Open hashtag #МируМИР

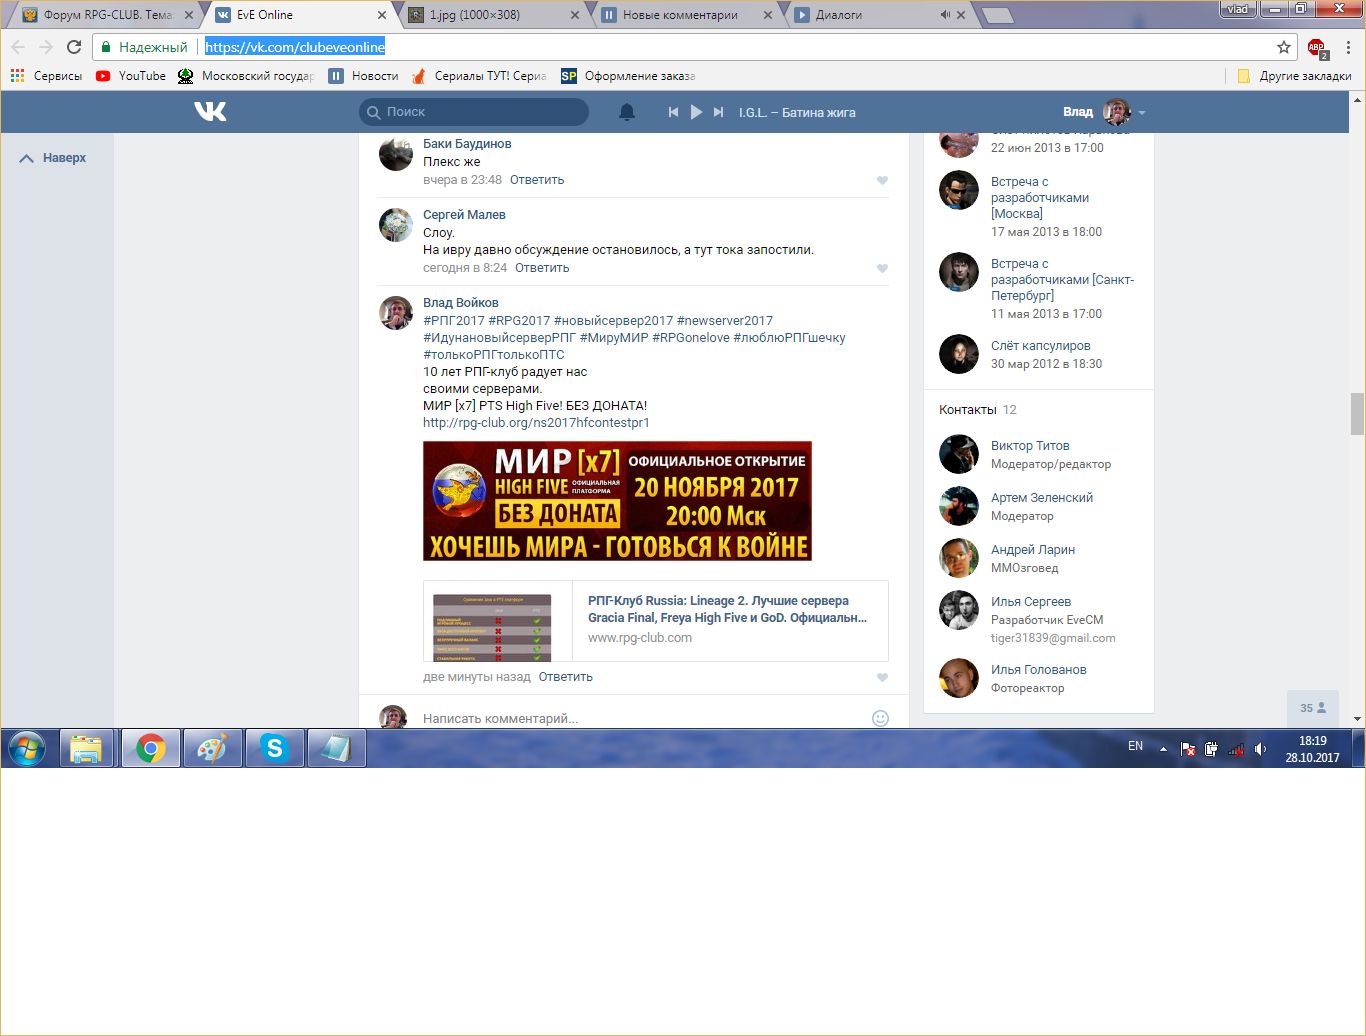(614, 338)
